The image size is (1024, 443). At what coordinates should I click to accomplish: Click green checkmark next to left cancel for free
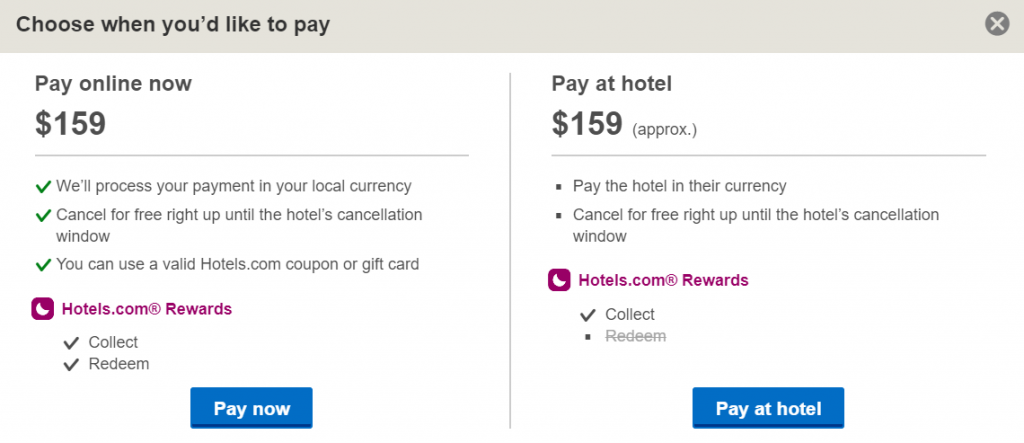43,216
